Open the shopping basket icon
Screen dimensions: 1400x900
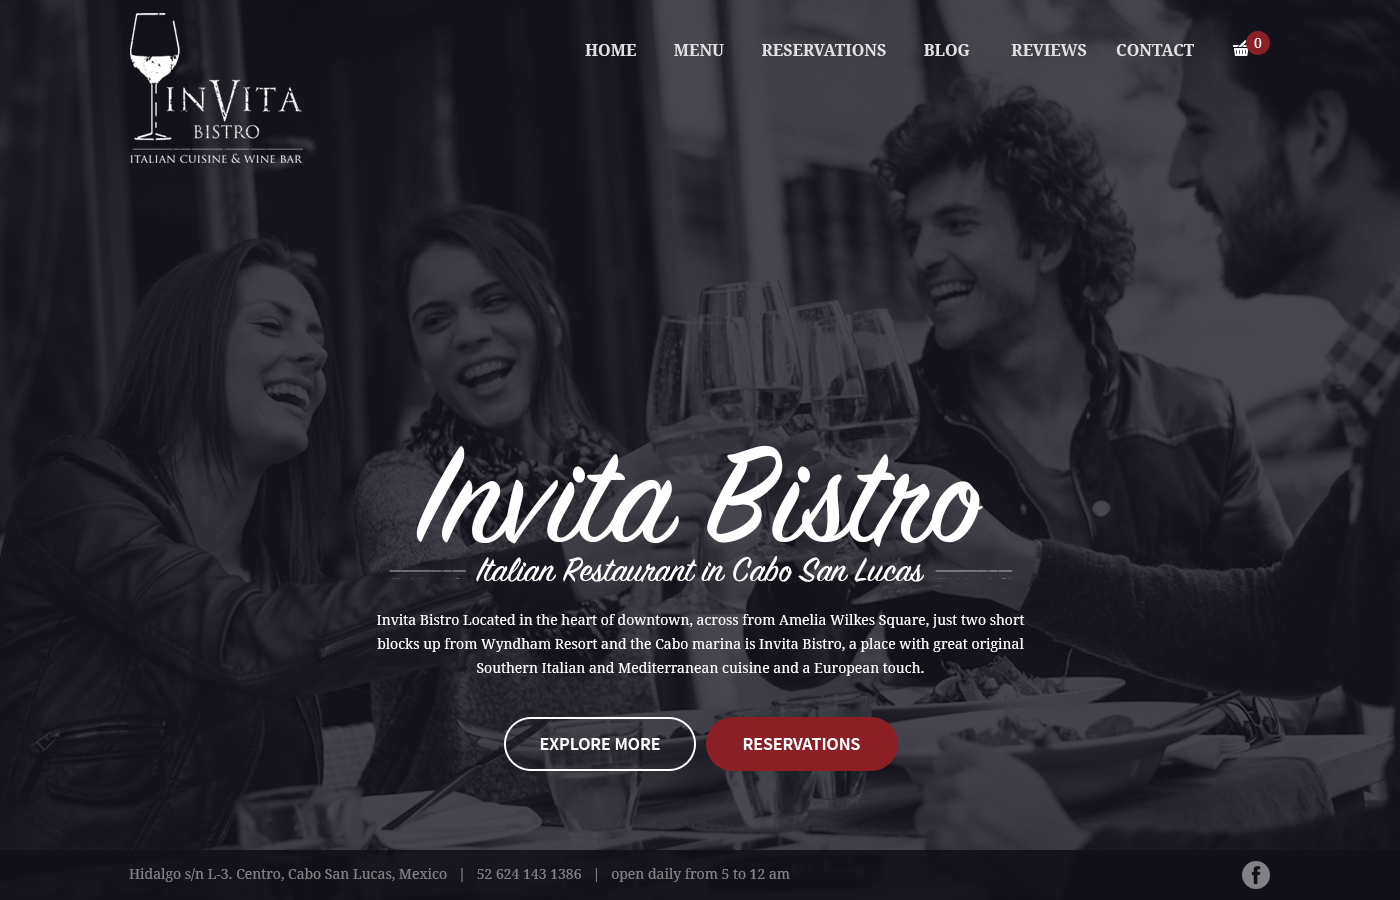point(1240,49)
